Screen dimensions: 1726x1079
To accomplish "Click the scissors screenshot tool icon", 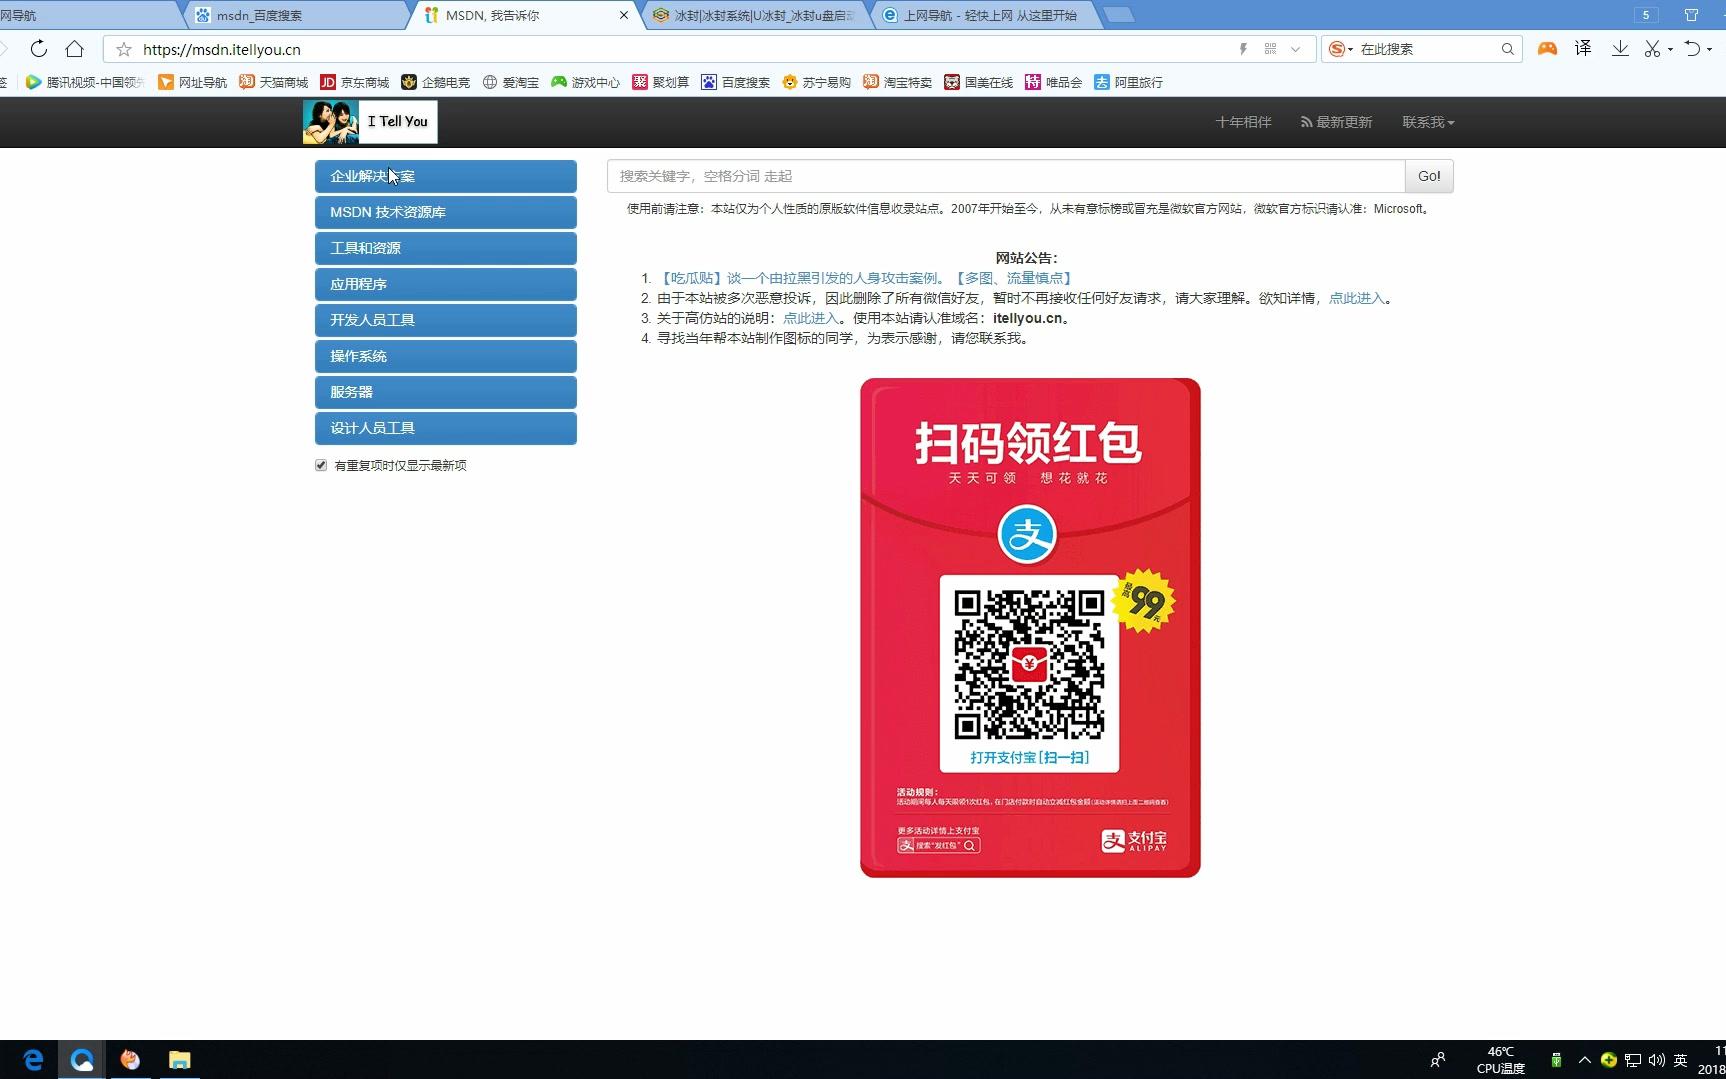I will coord(1653,49).
